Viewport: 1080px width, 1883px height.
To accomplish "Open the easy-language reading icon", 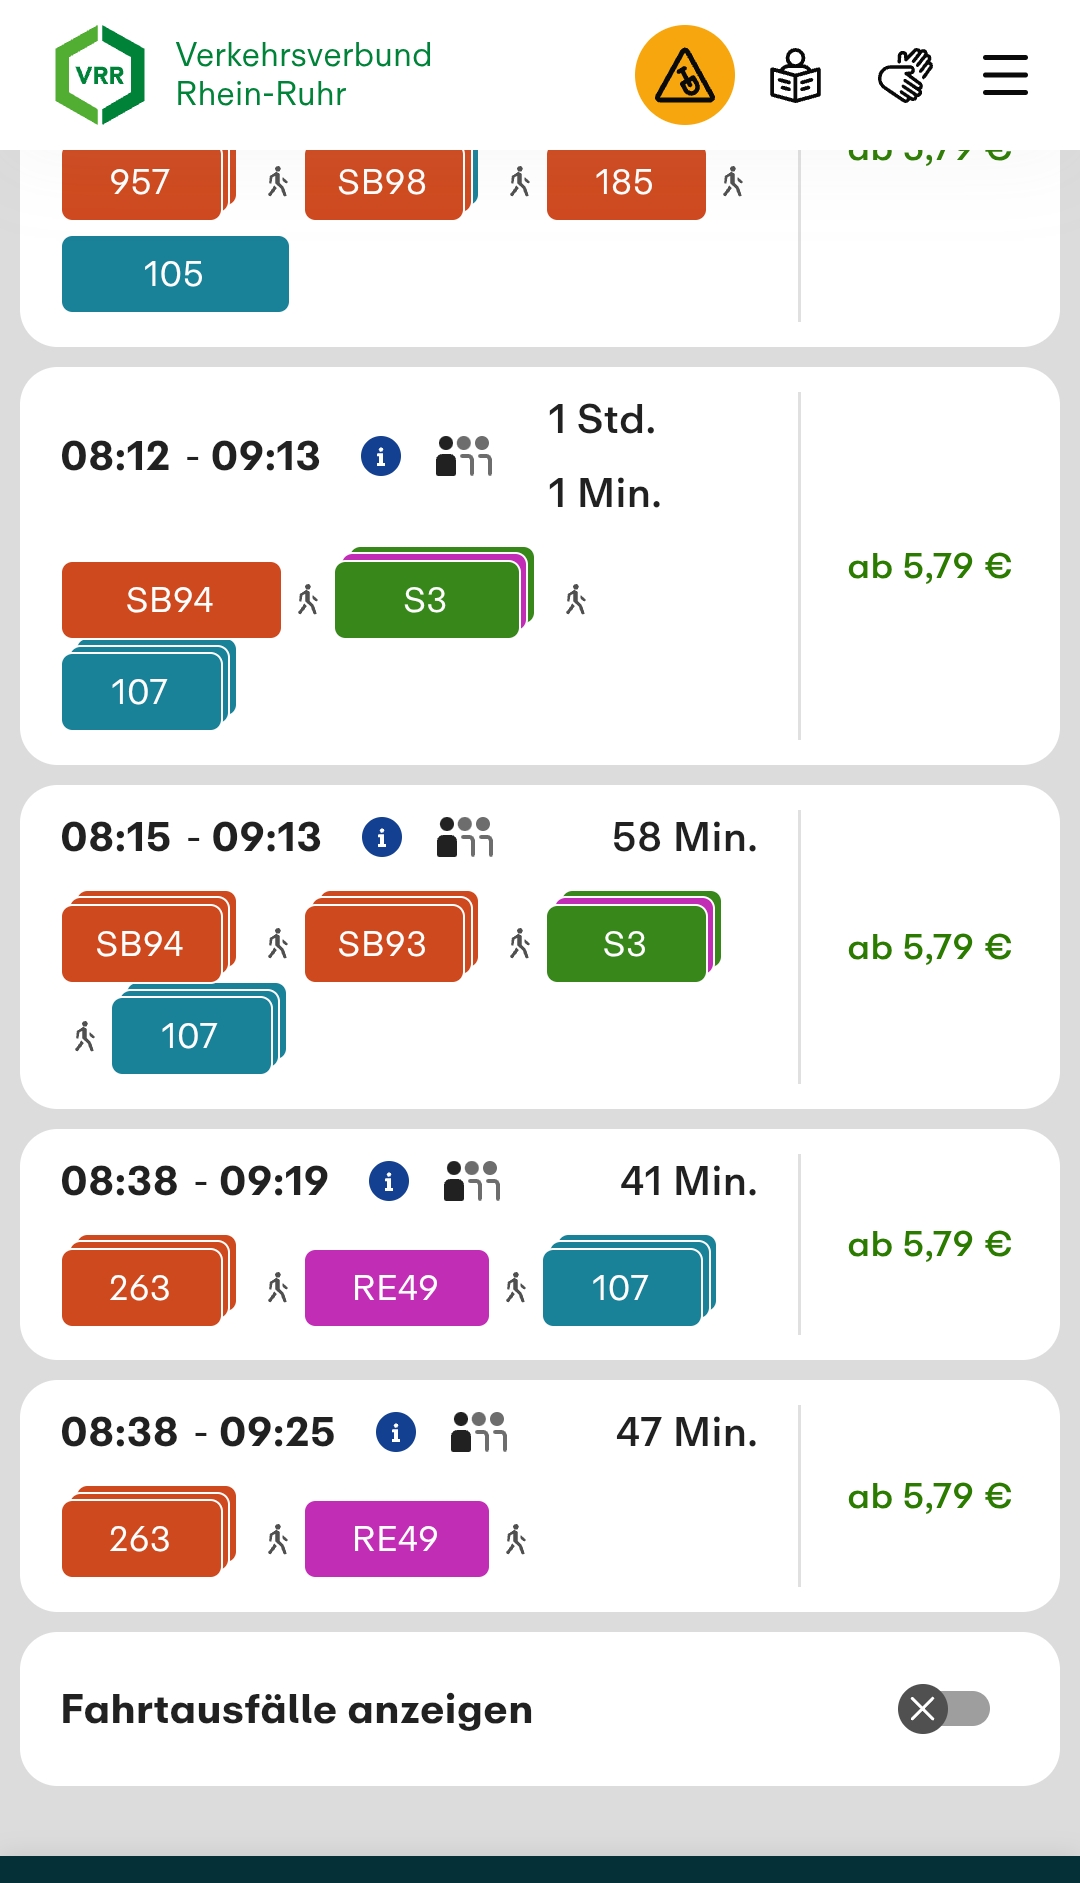I will point(795,76).
